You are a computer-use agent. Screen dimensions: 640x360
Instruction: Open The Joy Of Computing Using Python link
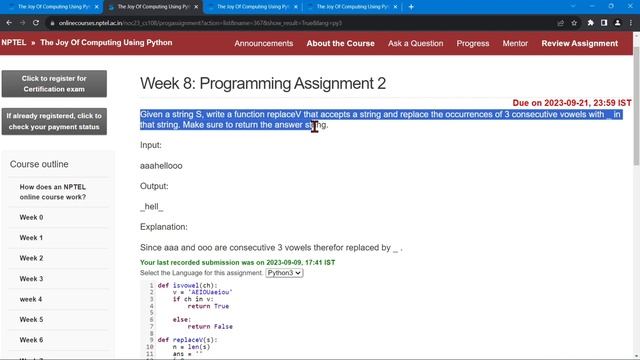click(106, 43)
